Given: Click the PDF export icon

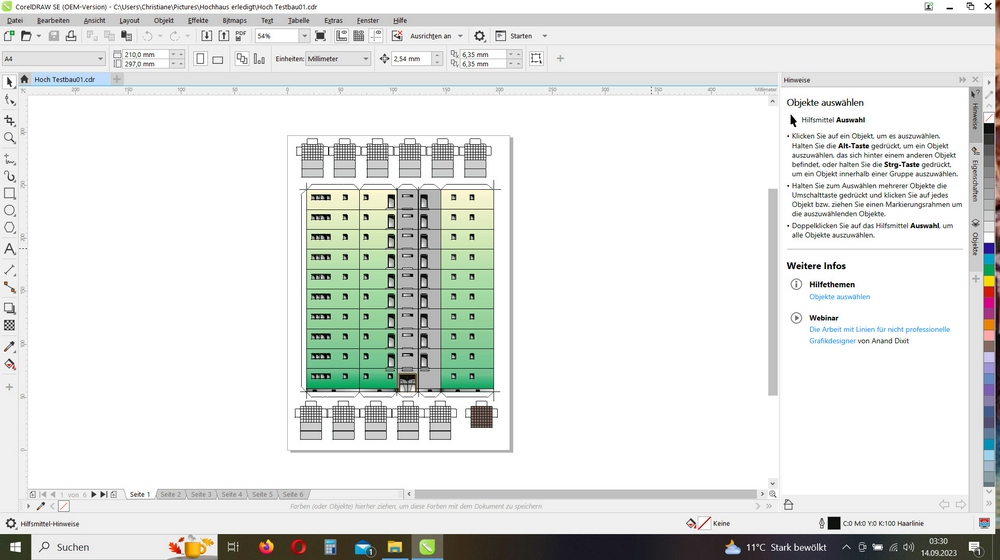Looking at the screenshot, I should (240, 36).
